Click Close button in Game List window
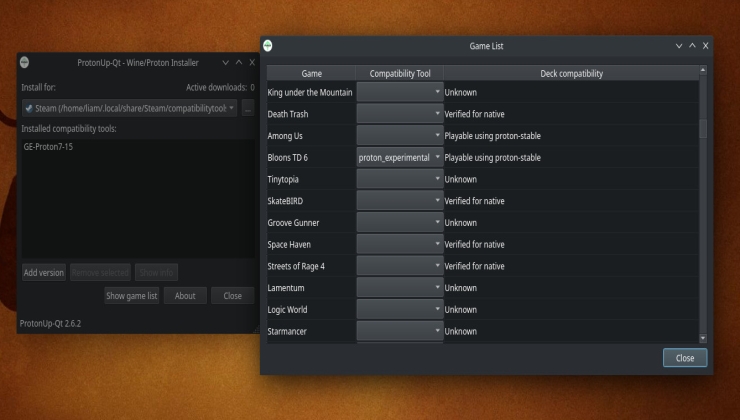Image resolution: width=740 pixels, height=420 pixels. (685, 358)
